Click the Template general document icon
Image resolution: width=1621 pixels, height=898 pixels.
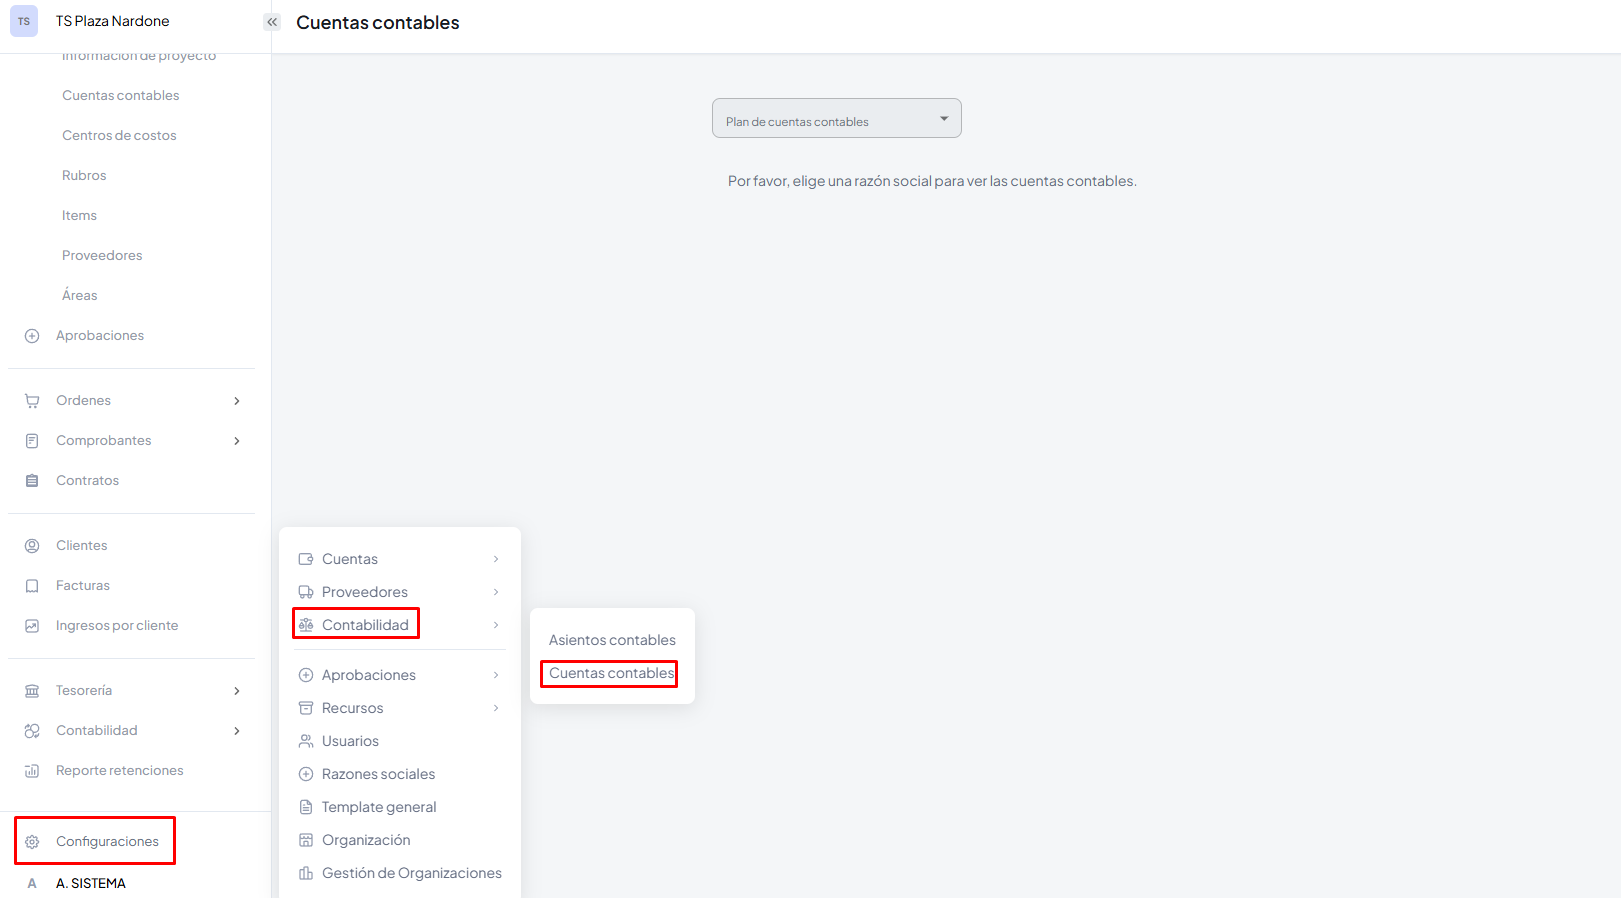306,807
